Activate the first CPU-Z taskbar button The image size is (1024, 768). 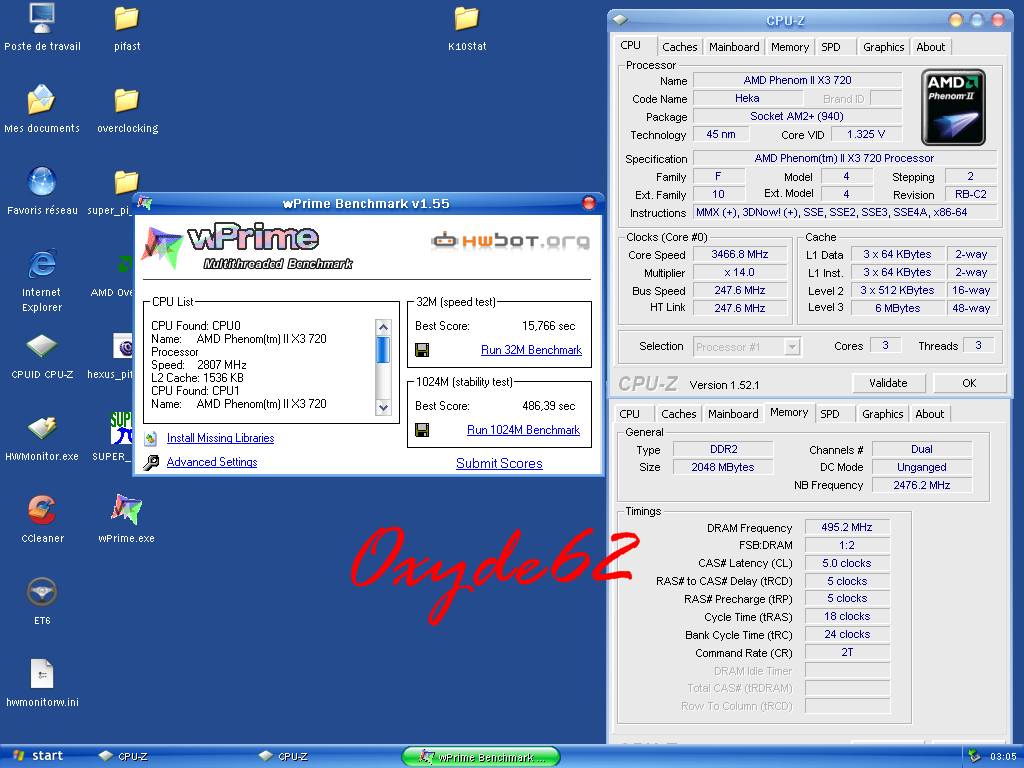(124, 756)
